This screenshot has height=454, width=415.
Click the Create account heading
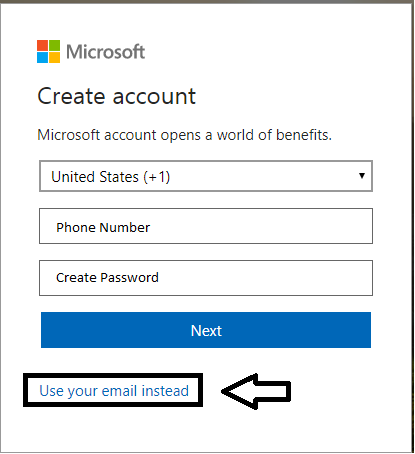pos(116,96)
